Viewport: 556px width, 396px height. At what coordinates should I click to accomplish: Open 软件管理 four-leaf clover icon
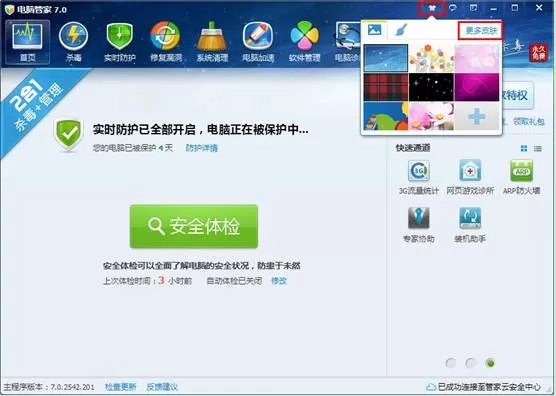(304, 42)
